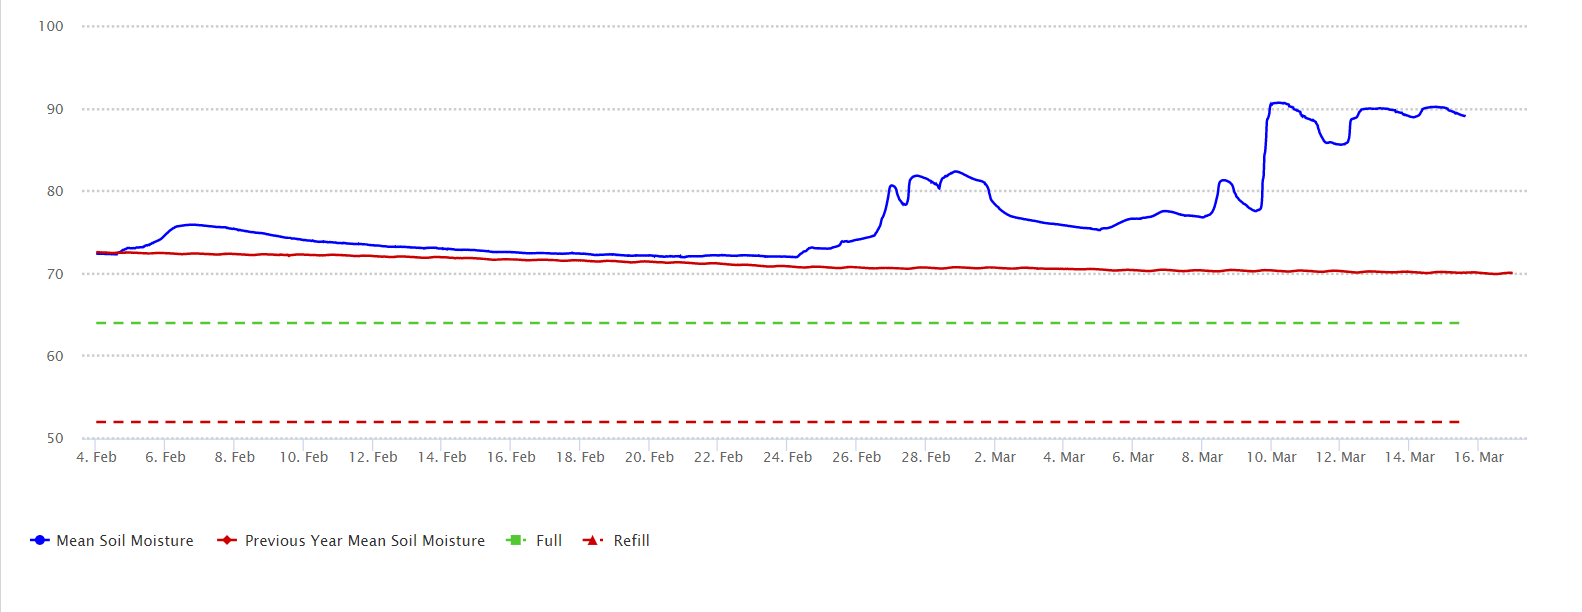Toggle the Refill legend text
The image size is (1582, 612).
click(631, 540)
